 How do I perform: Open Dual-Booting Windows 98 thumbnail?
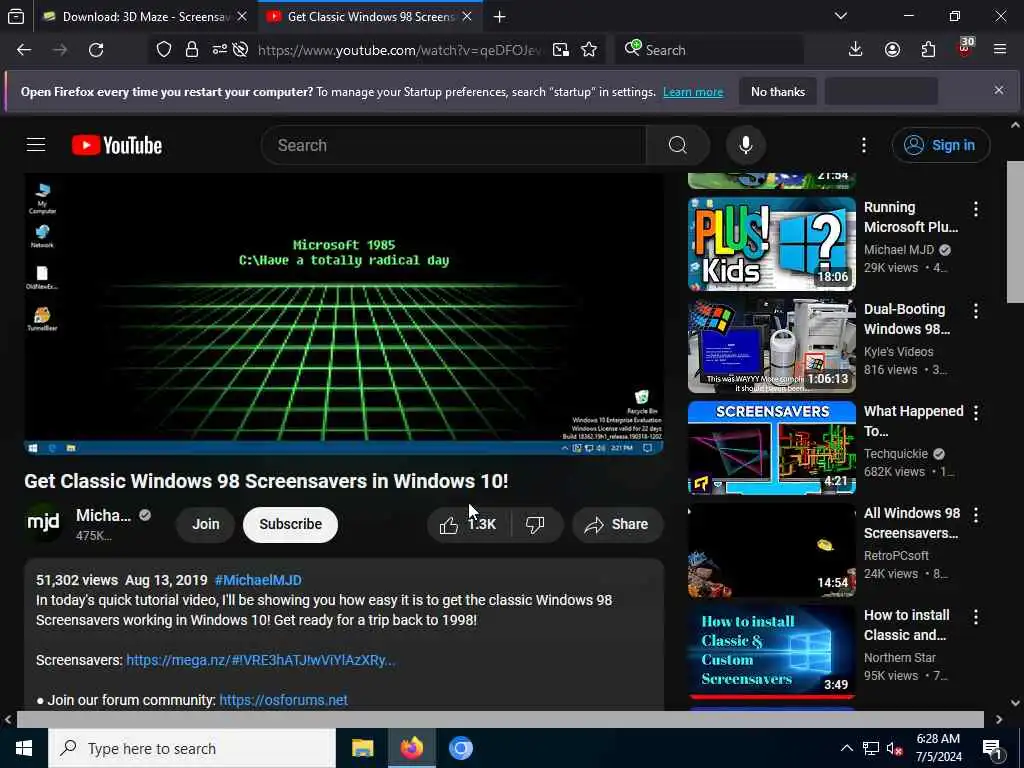[772, 345]
